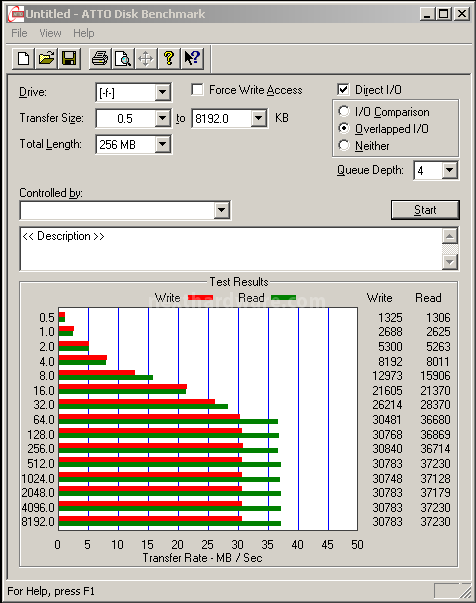The height and width of the screenshot is (603, 476).
Task: Open the maximum Transfer Size 8192.0 dropdown
Action: (259, 118)
